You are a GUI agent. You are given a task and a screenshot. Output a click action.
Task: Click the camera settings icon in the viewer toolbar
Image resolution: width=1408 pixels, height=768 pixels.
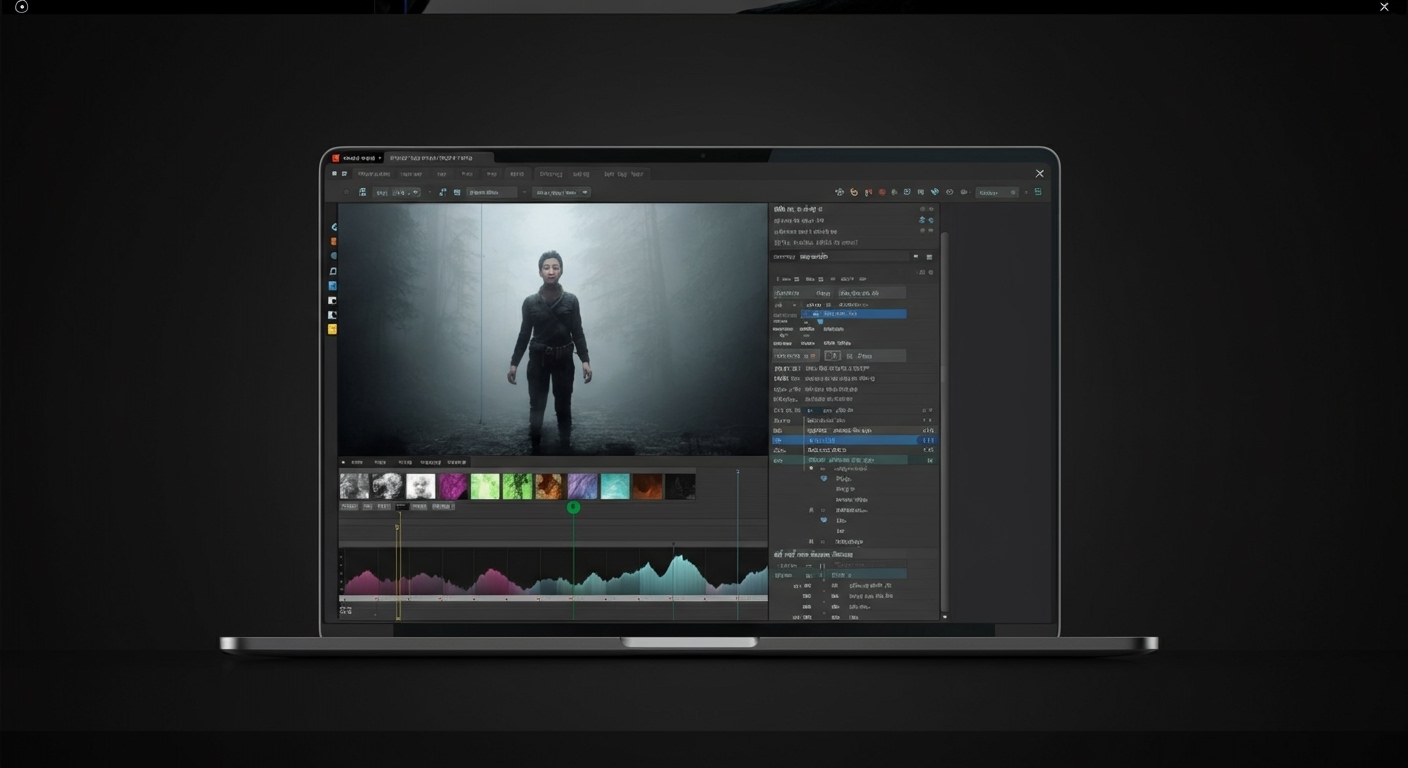click(457, 192)
